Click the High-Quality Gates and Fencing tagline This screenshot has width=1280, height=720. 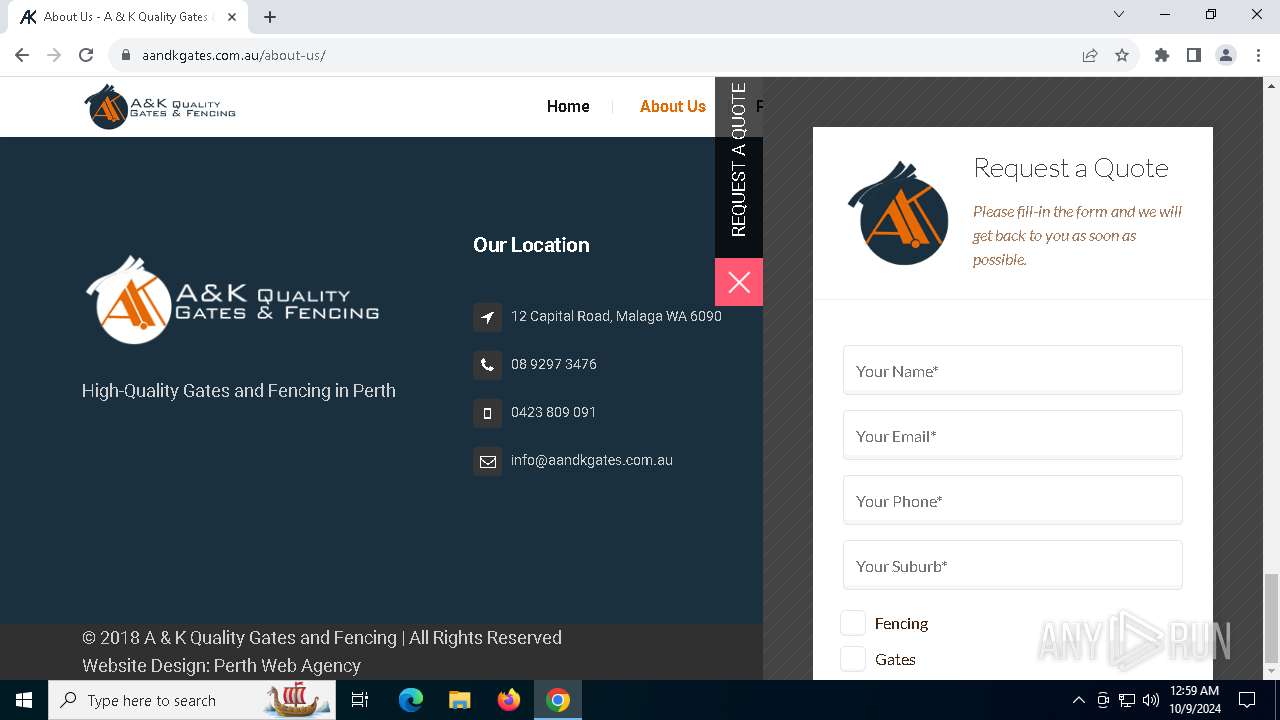[239, 390]
